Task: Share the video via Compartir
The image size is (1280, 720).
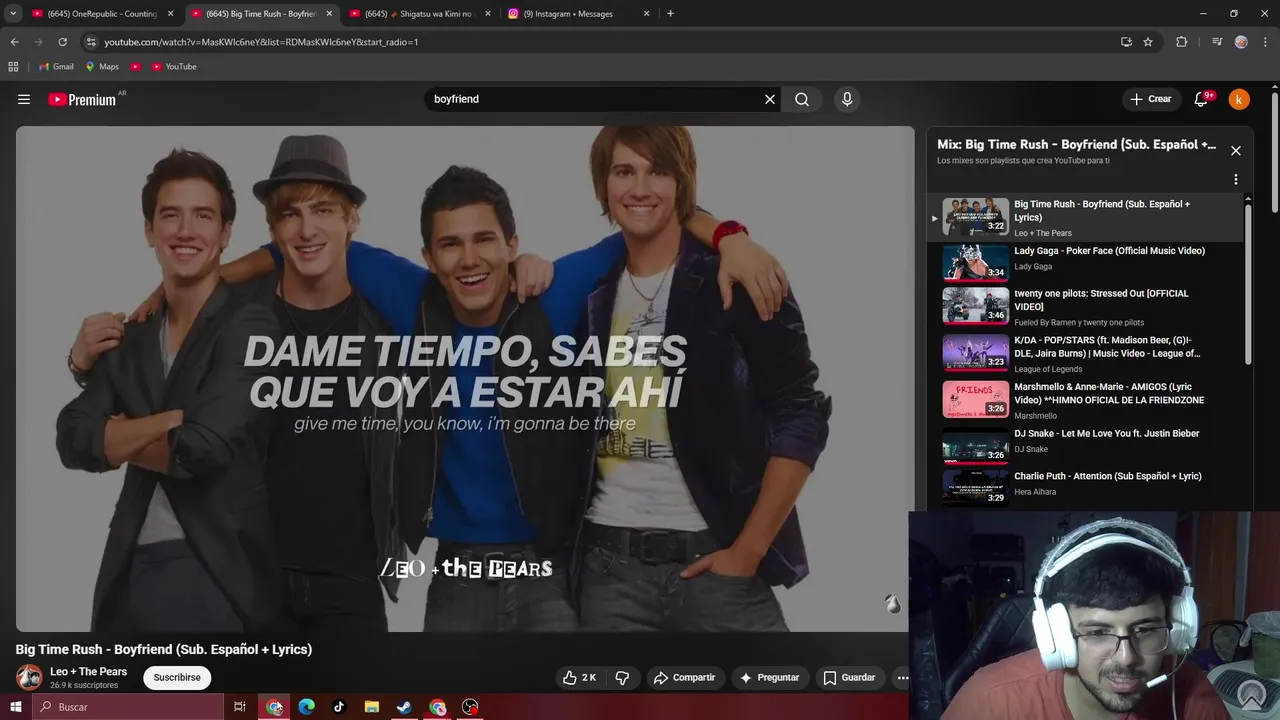Action: (685, 677)
